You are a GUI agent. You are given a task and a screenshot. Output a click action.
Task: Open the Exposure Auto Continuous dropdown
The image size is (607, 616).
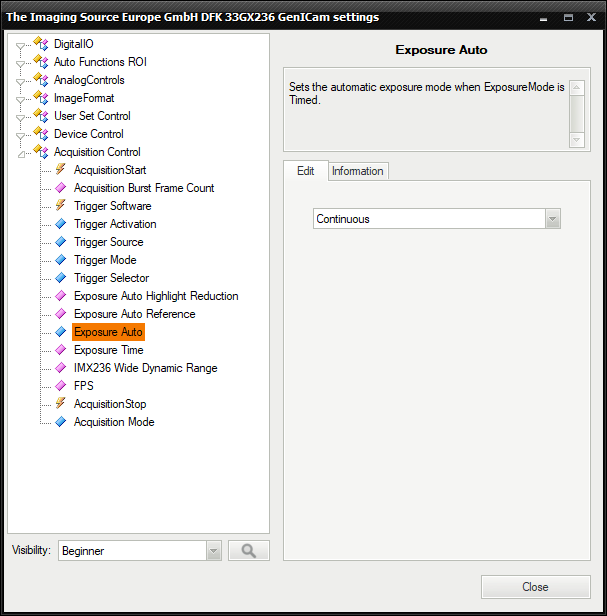(x=552, y=219)
